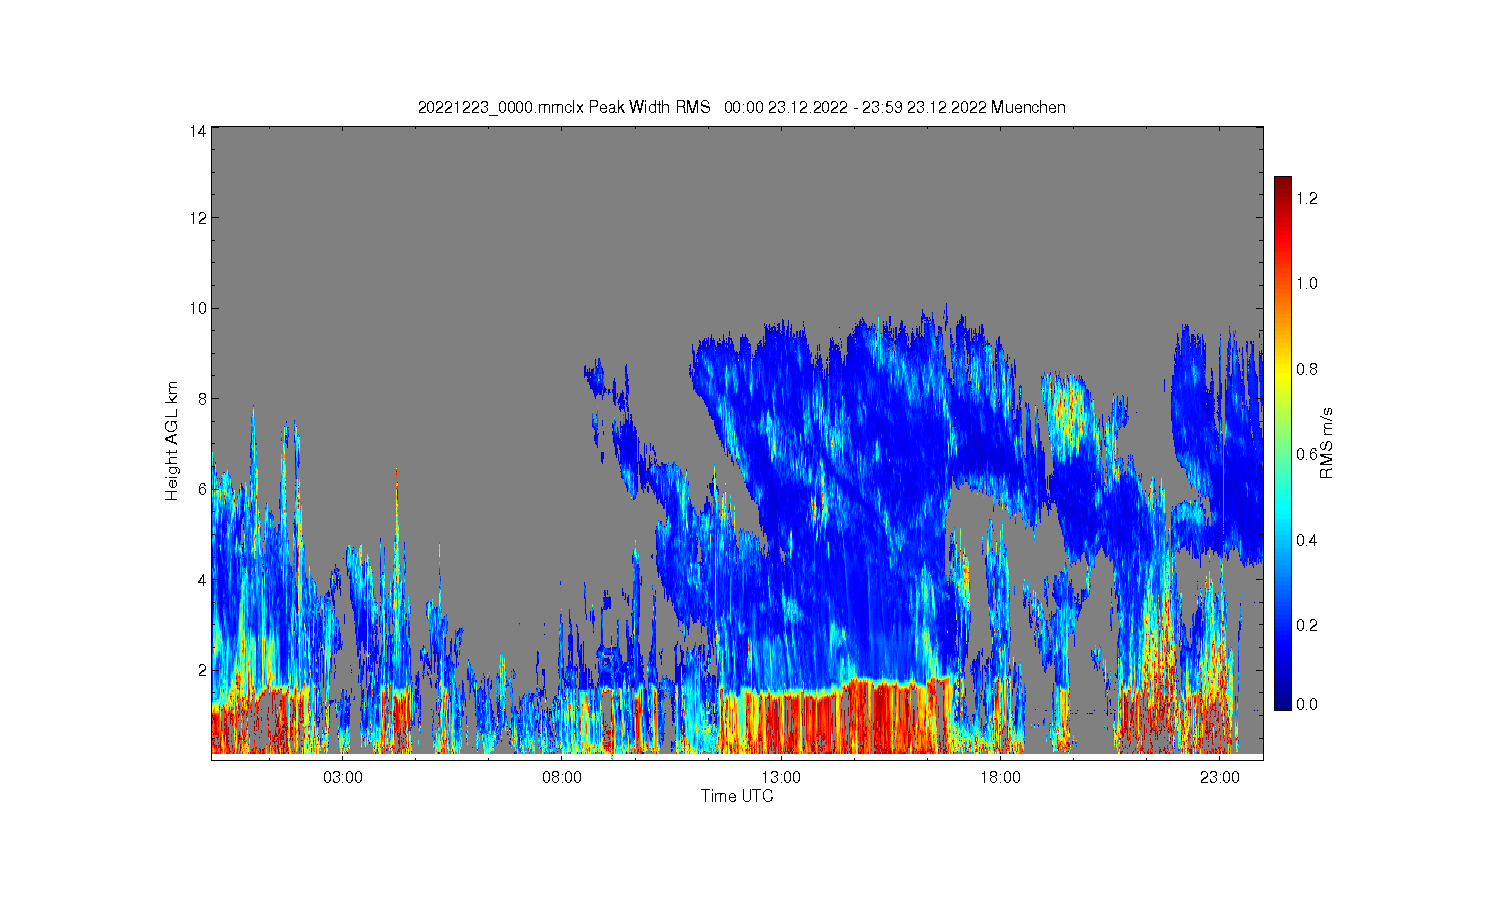This screenshot has height=900, width=1500.
Task: Click the colorbar value '0.8'
Action: coord(1307,369)
